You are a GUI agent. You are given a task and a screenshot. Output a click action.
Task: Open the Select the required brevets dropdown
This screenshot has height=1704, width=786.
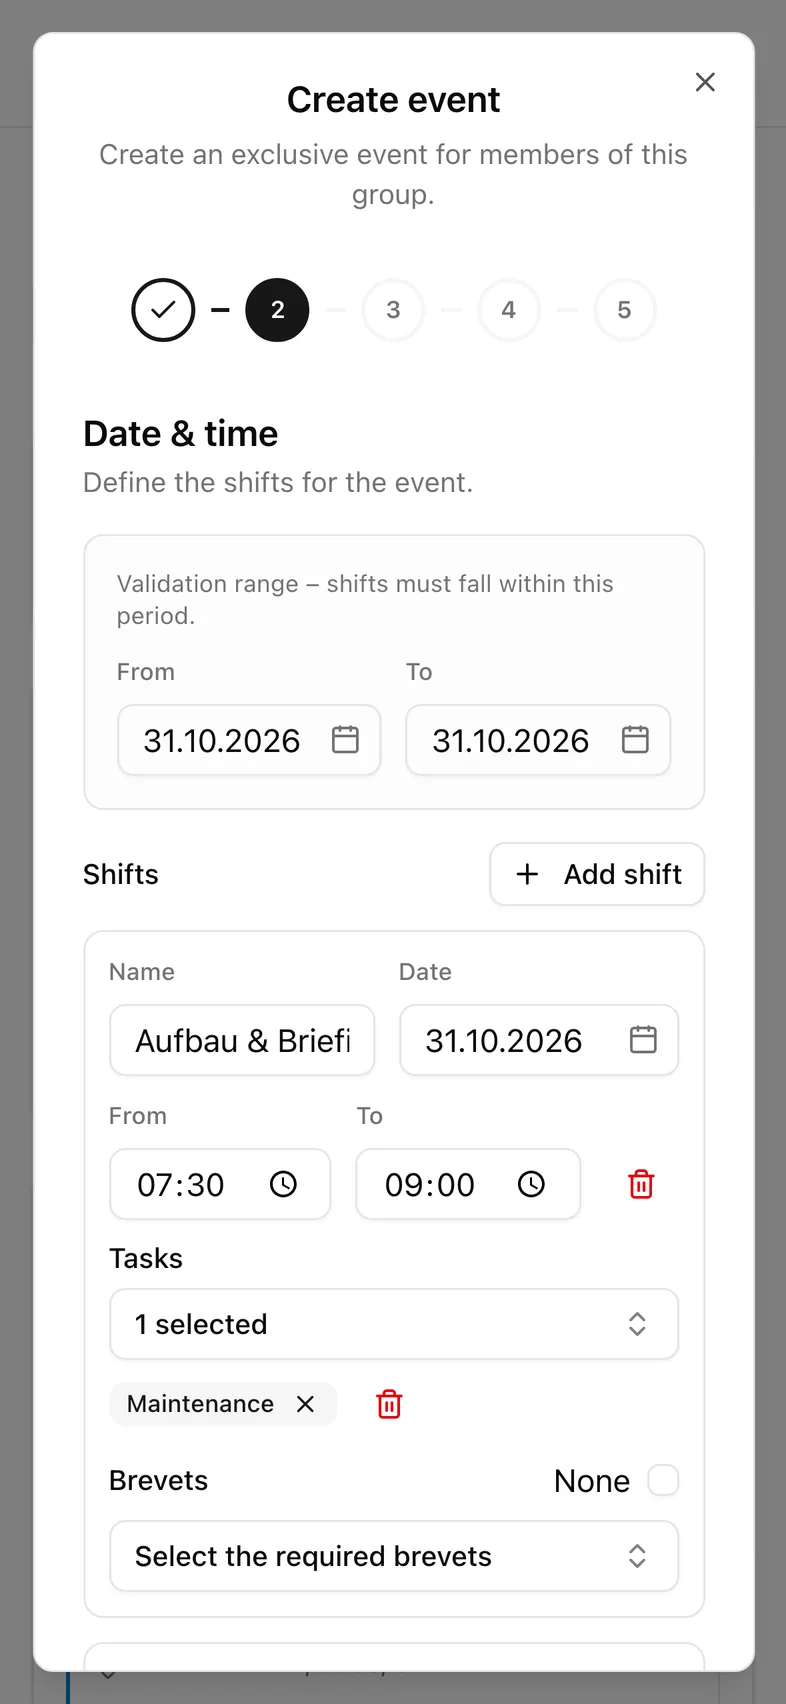tap(394, 1556)
